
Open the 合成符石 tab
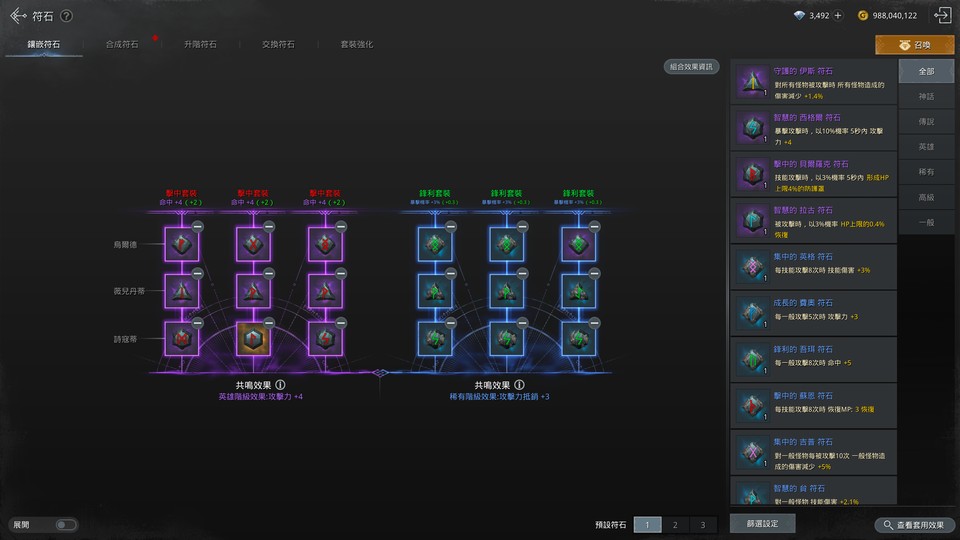pos(122,45)
